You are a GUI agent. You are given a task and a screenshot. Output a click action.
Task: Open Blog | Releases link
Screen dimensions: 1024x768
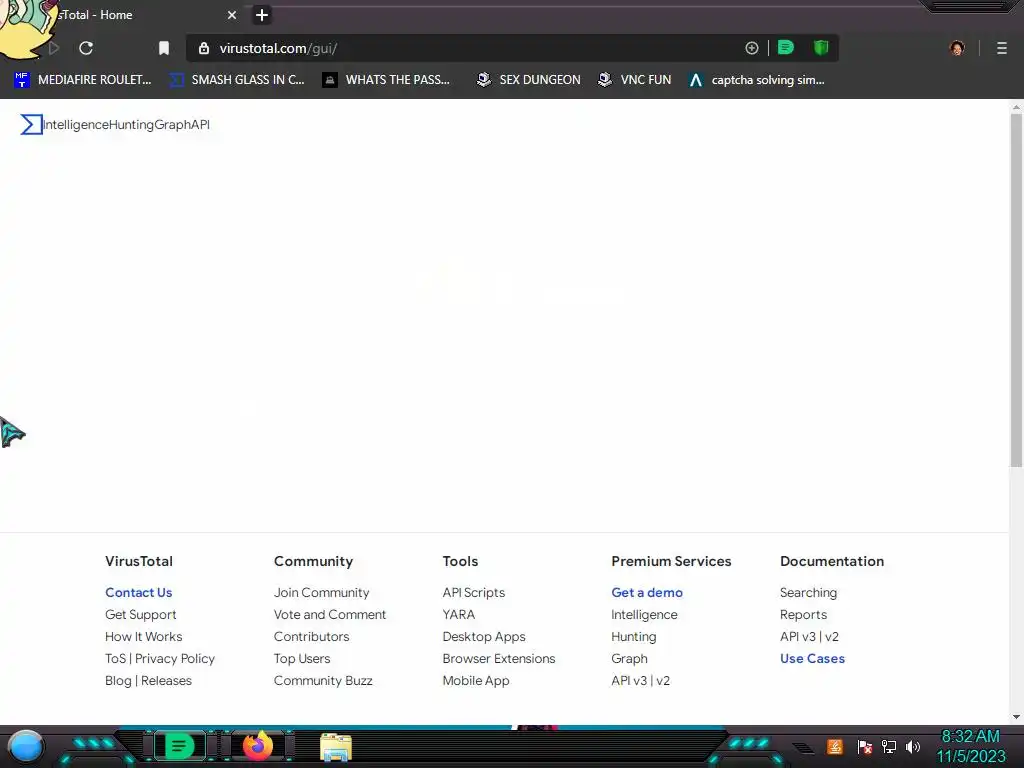click(x=148, y=680)
